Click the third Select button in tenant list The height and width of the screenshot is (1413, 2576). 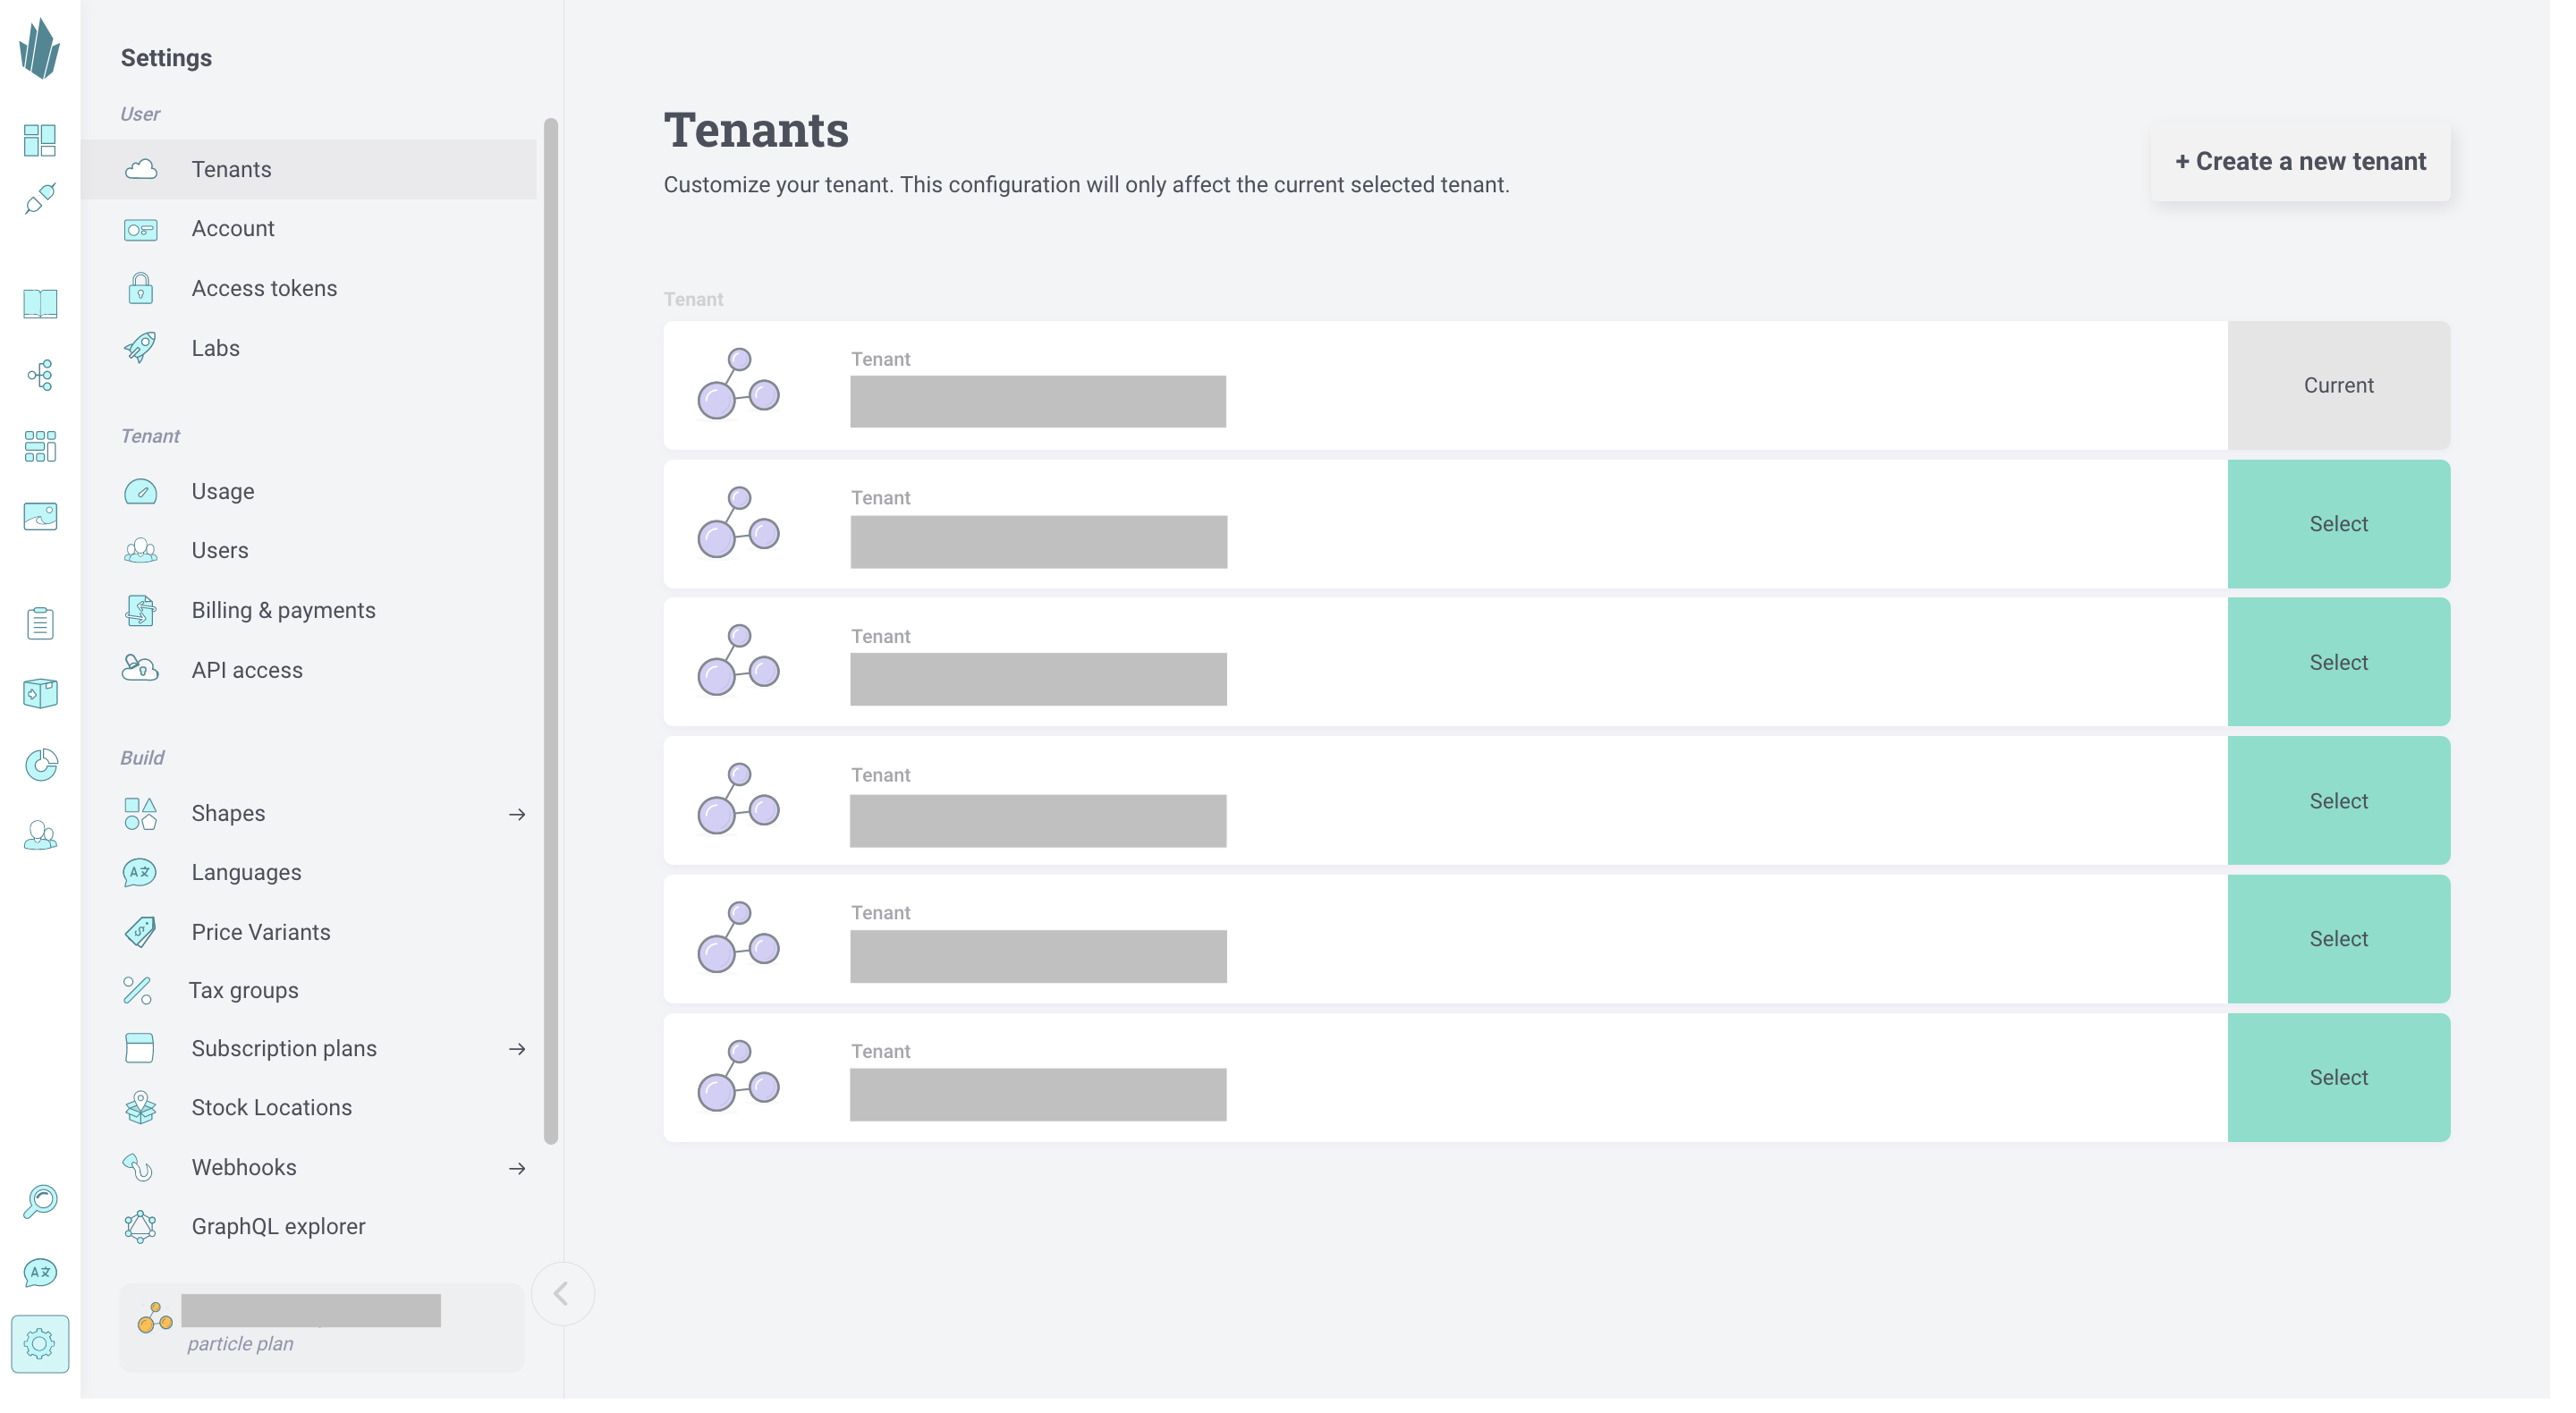tap(2338, 801)
